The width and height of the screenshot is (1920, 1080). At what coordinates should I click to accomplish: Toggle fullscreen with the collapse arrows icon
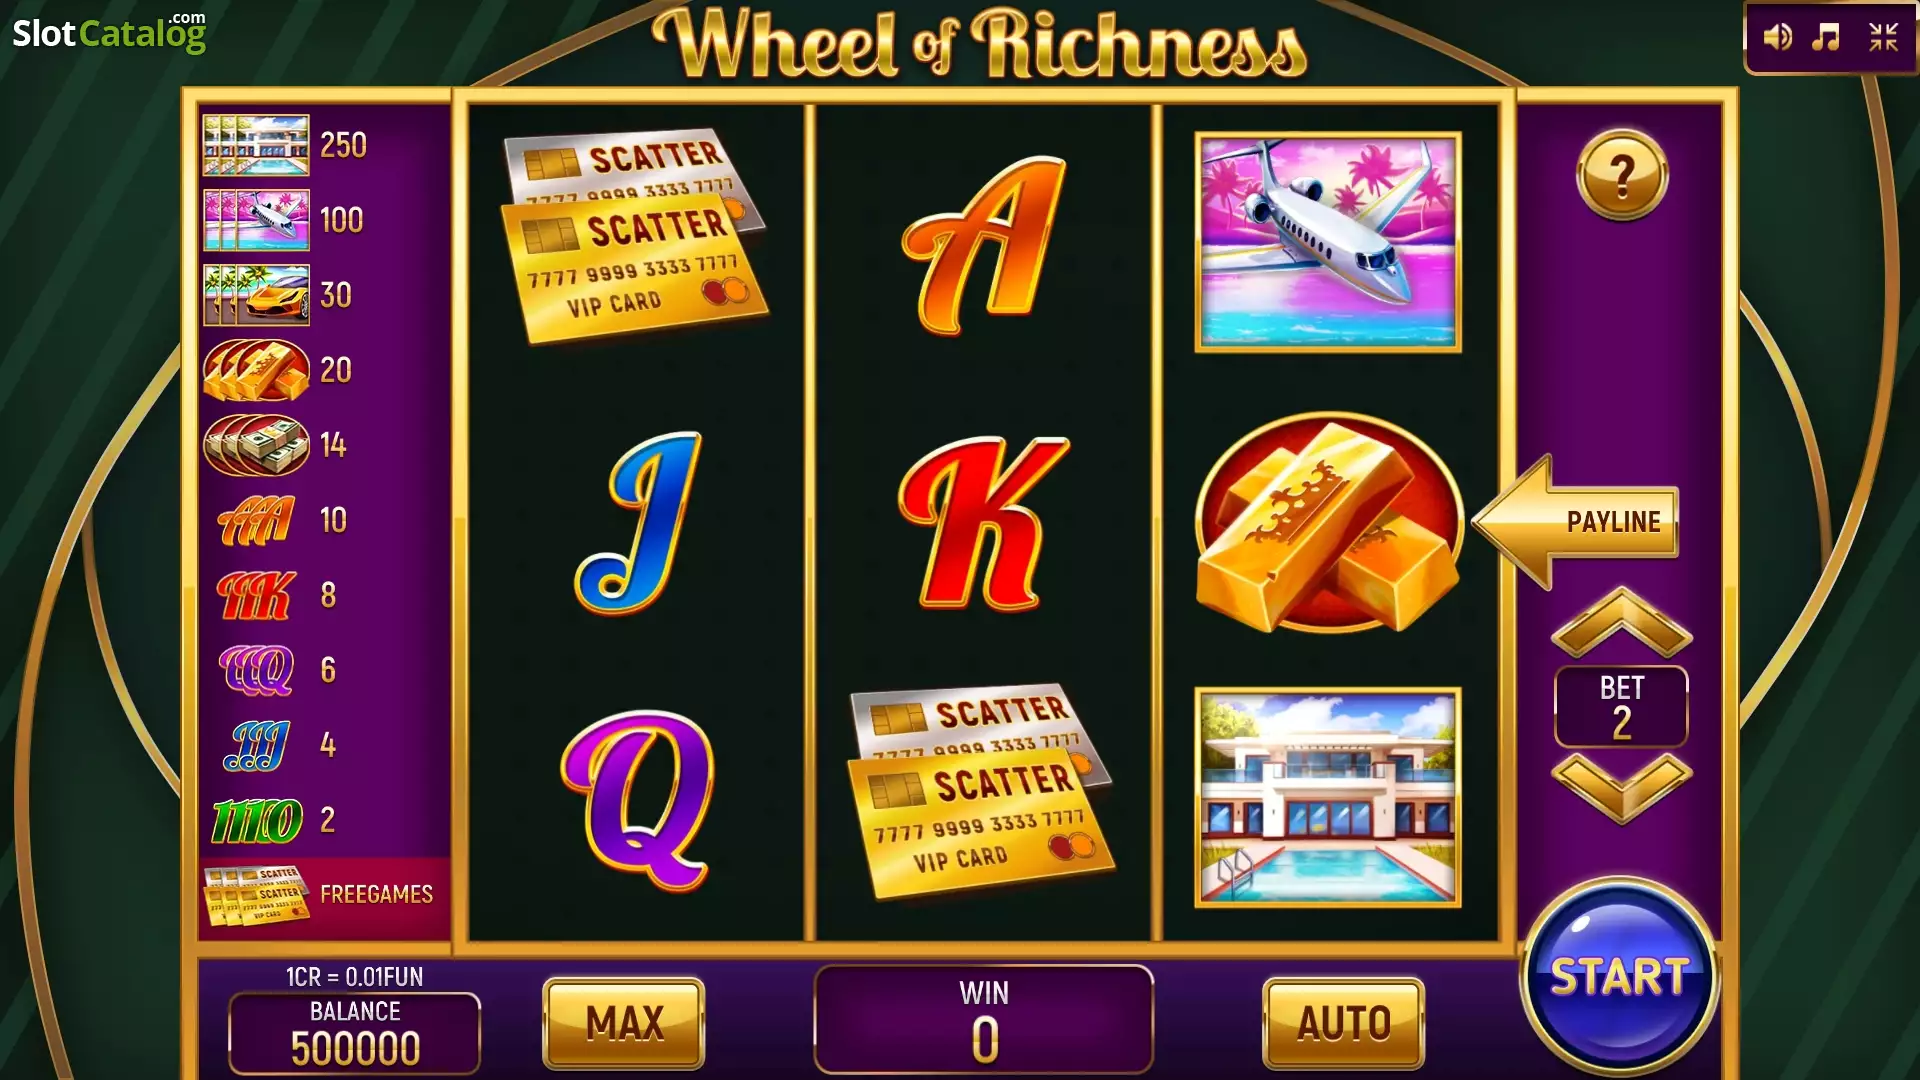[x=1884, y=38]
